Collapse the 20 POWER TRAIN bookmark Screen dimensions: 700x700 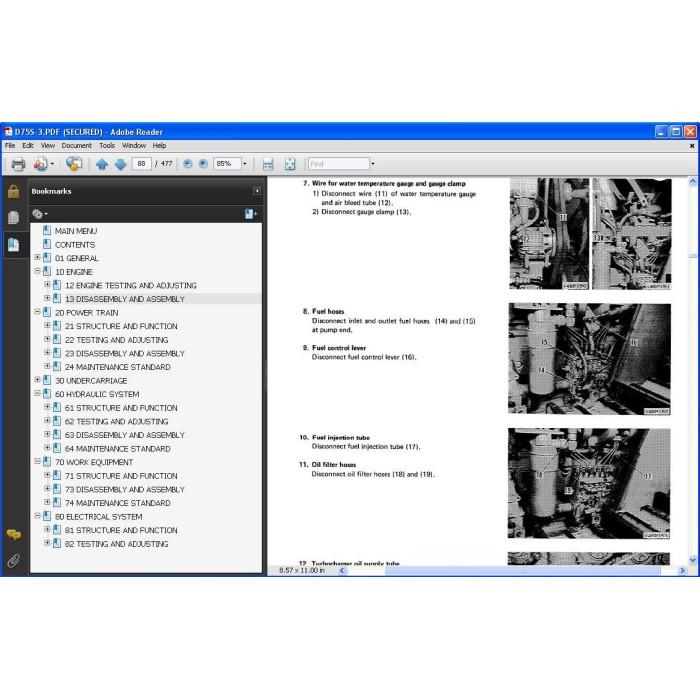(38, 312)
